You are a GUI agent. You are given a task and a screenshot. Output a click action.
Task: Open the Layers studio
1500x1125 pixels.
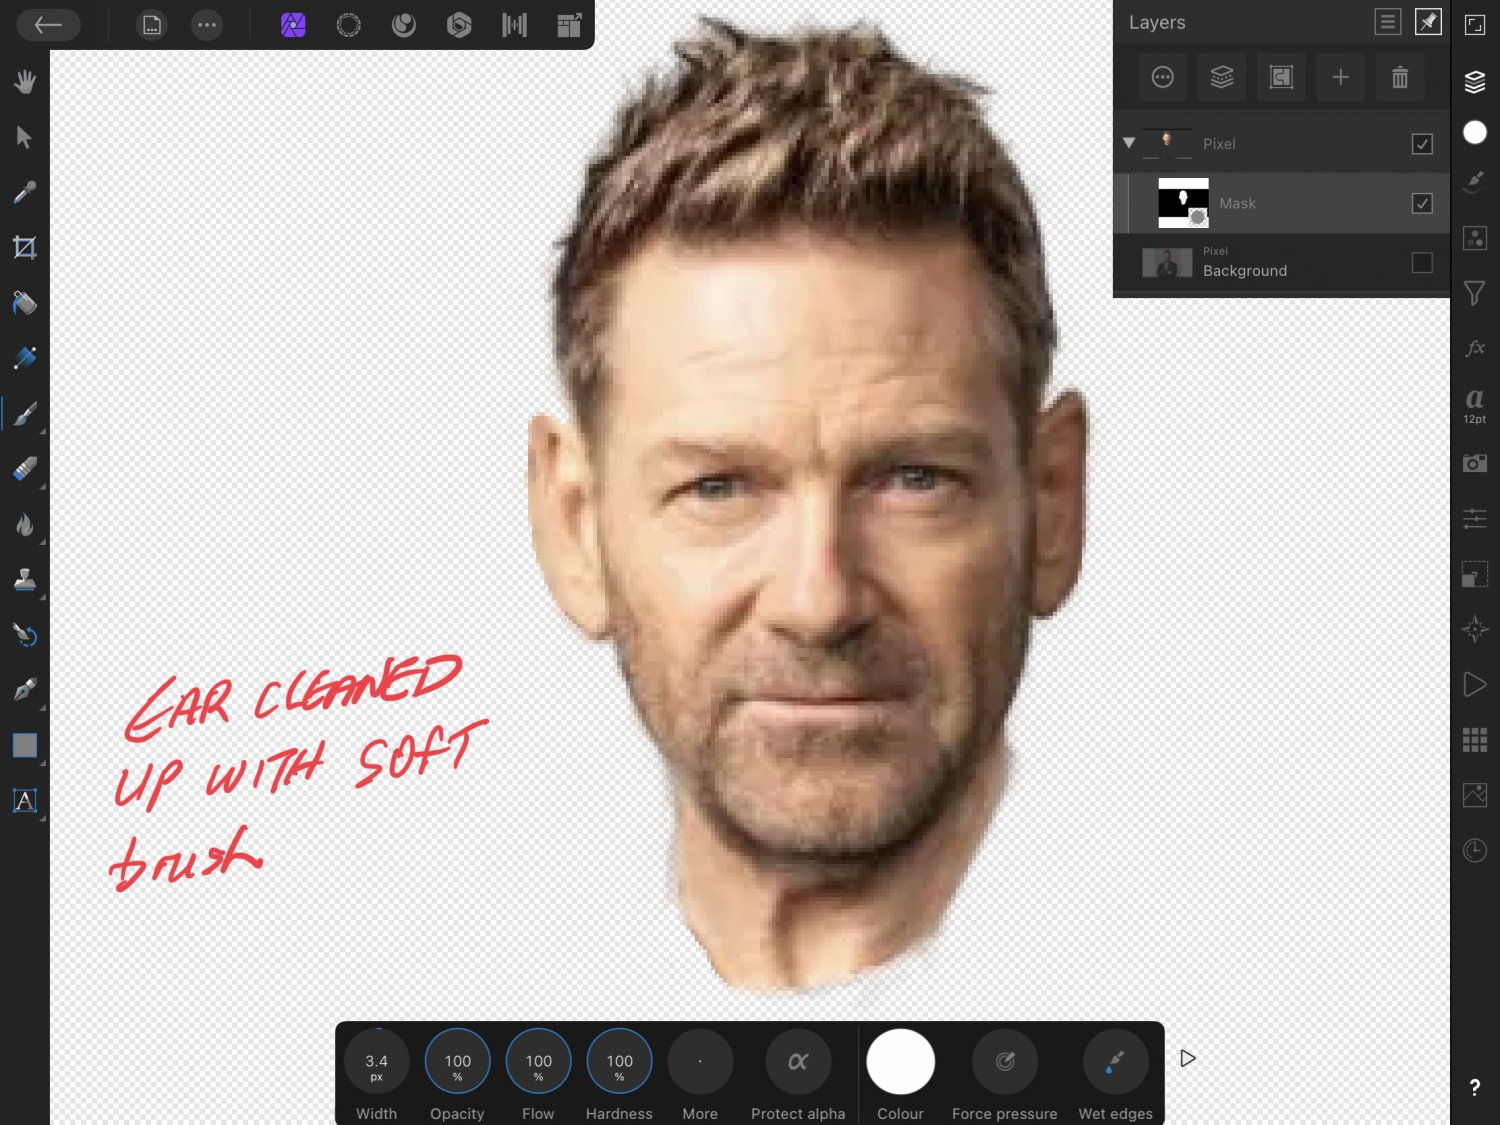[1475, 82]
